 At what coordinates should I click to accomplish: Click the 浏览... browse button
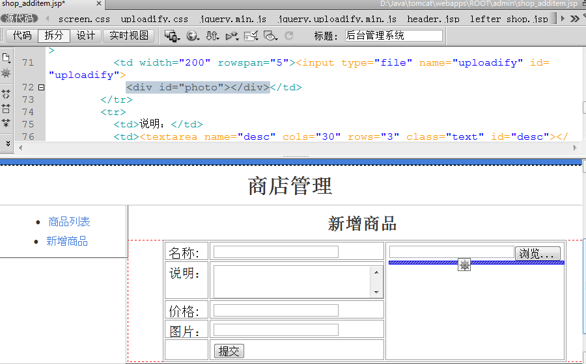(x=537, y=254)
